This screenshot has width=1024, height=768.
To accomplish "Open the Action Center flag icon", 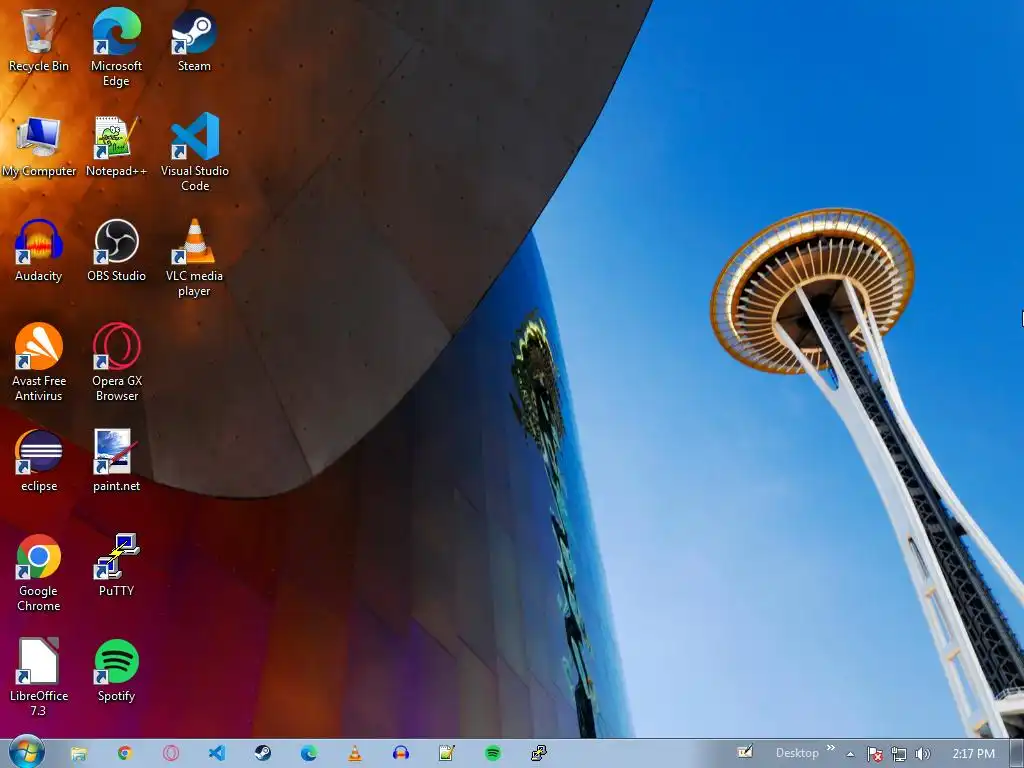I will tap(874, 754).
